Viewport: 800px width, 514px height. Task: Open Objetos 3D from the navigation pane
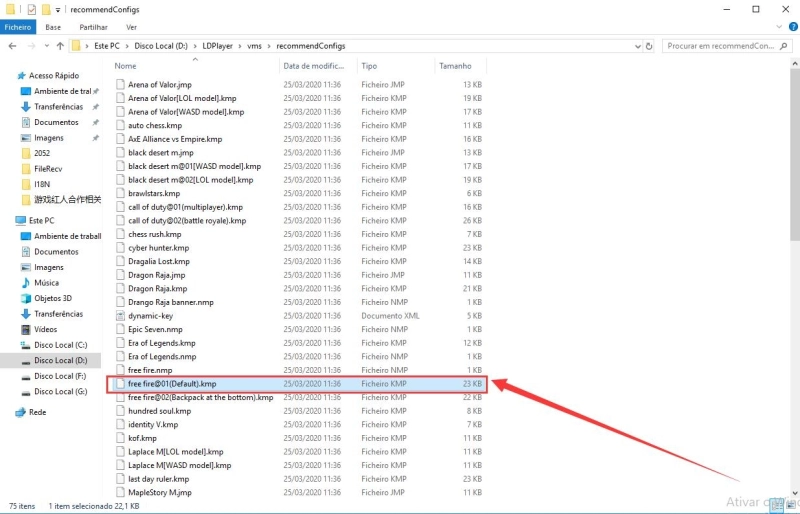coord(53,298)
